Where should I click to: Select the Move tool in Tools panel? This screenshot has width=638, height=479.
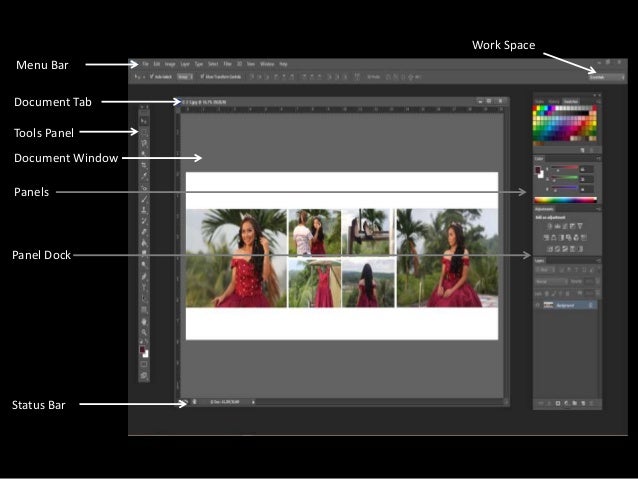click(x=144, y=121)
